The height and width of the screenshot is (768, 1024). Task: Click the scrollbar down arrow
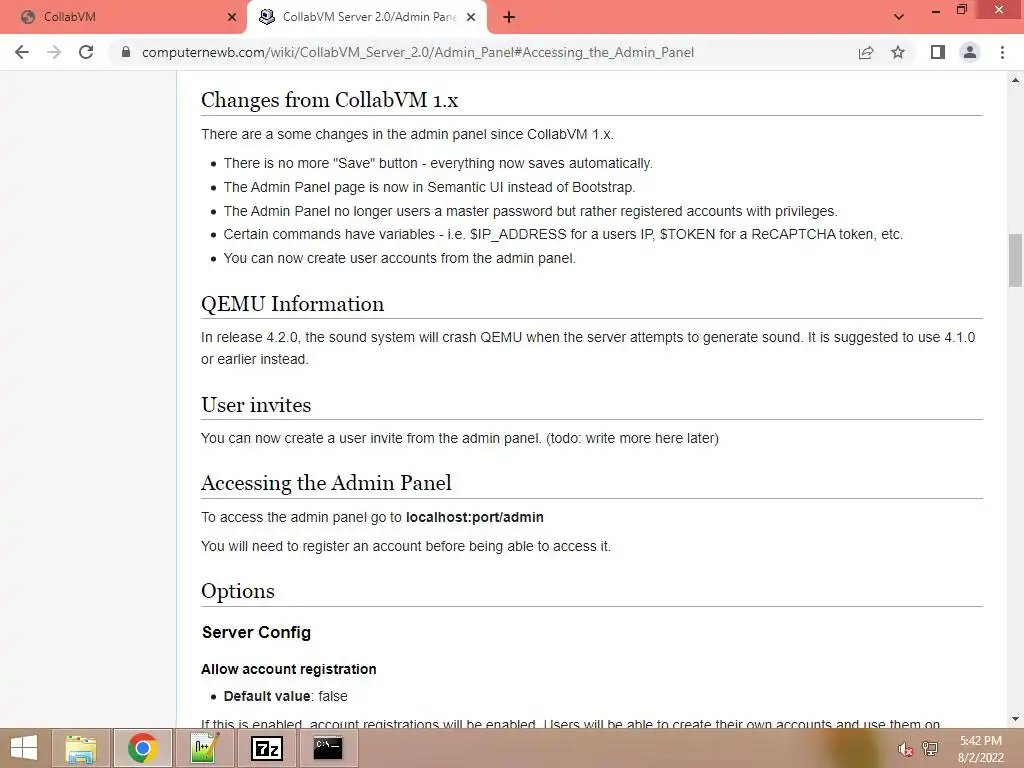tap(1016, 719)
